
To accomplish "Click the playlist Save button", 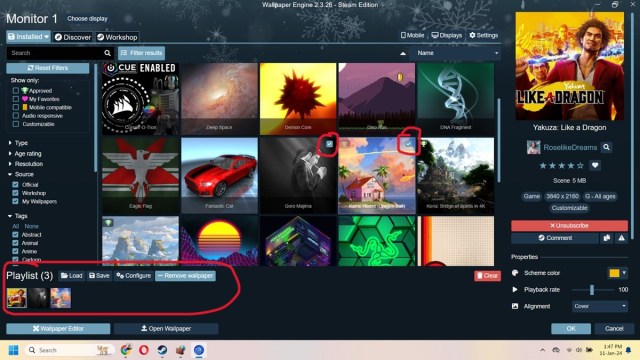I will pyautogui.click(x=99, y=276).
